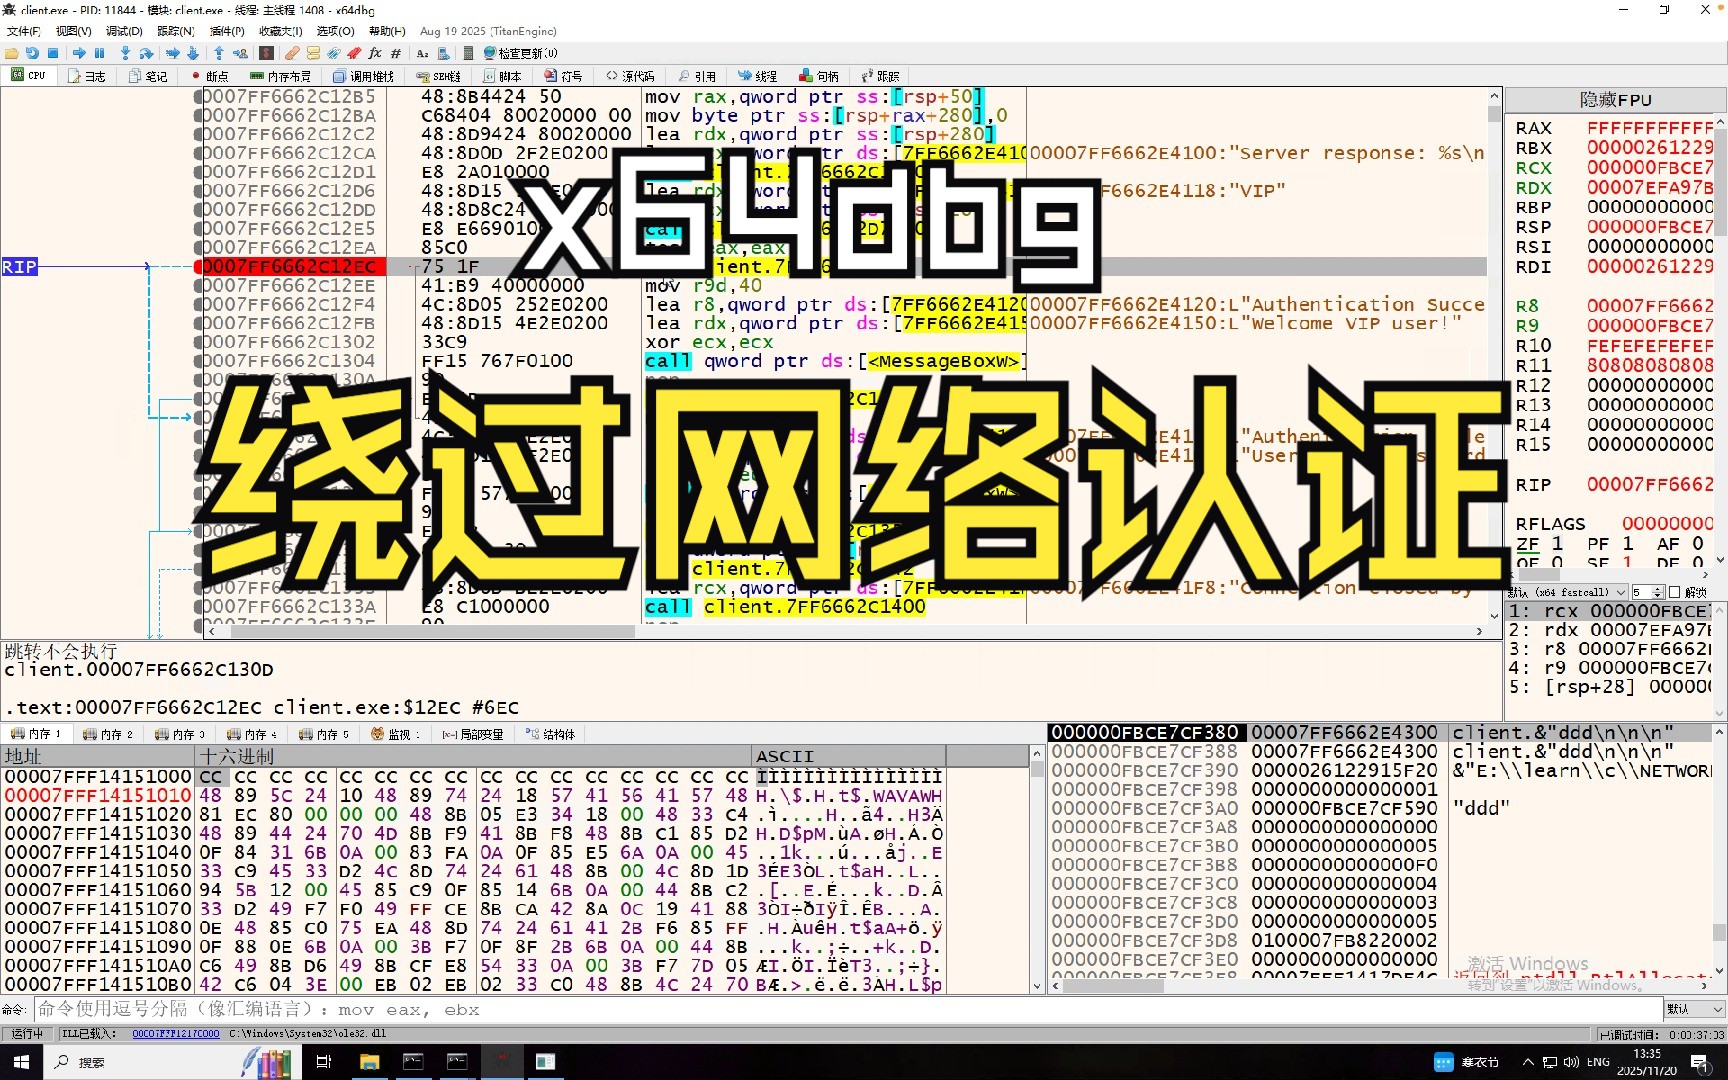Pause execution with the pause icon
The height and width of the screenshot is (1080, 1728).
pyautogui.click(x=100, y=53)
